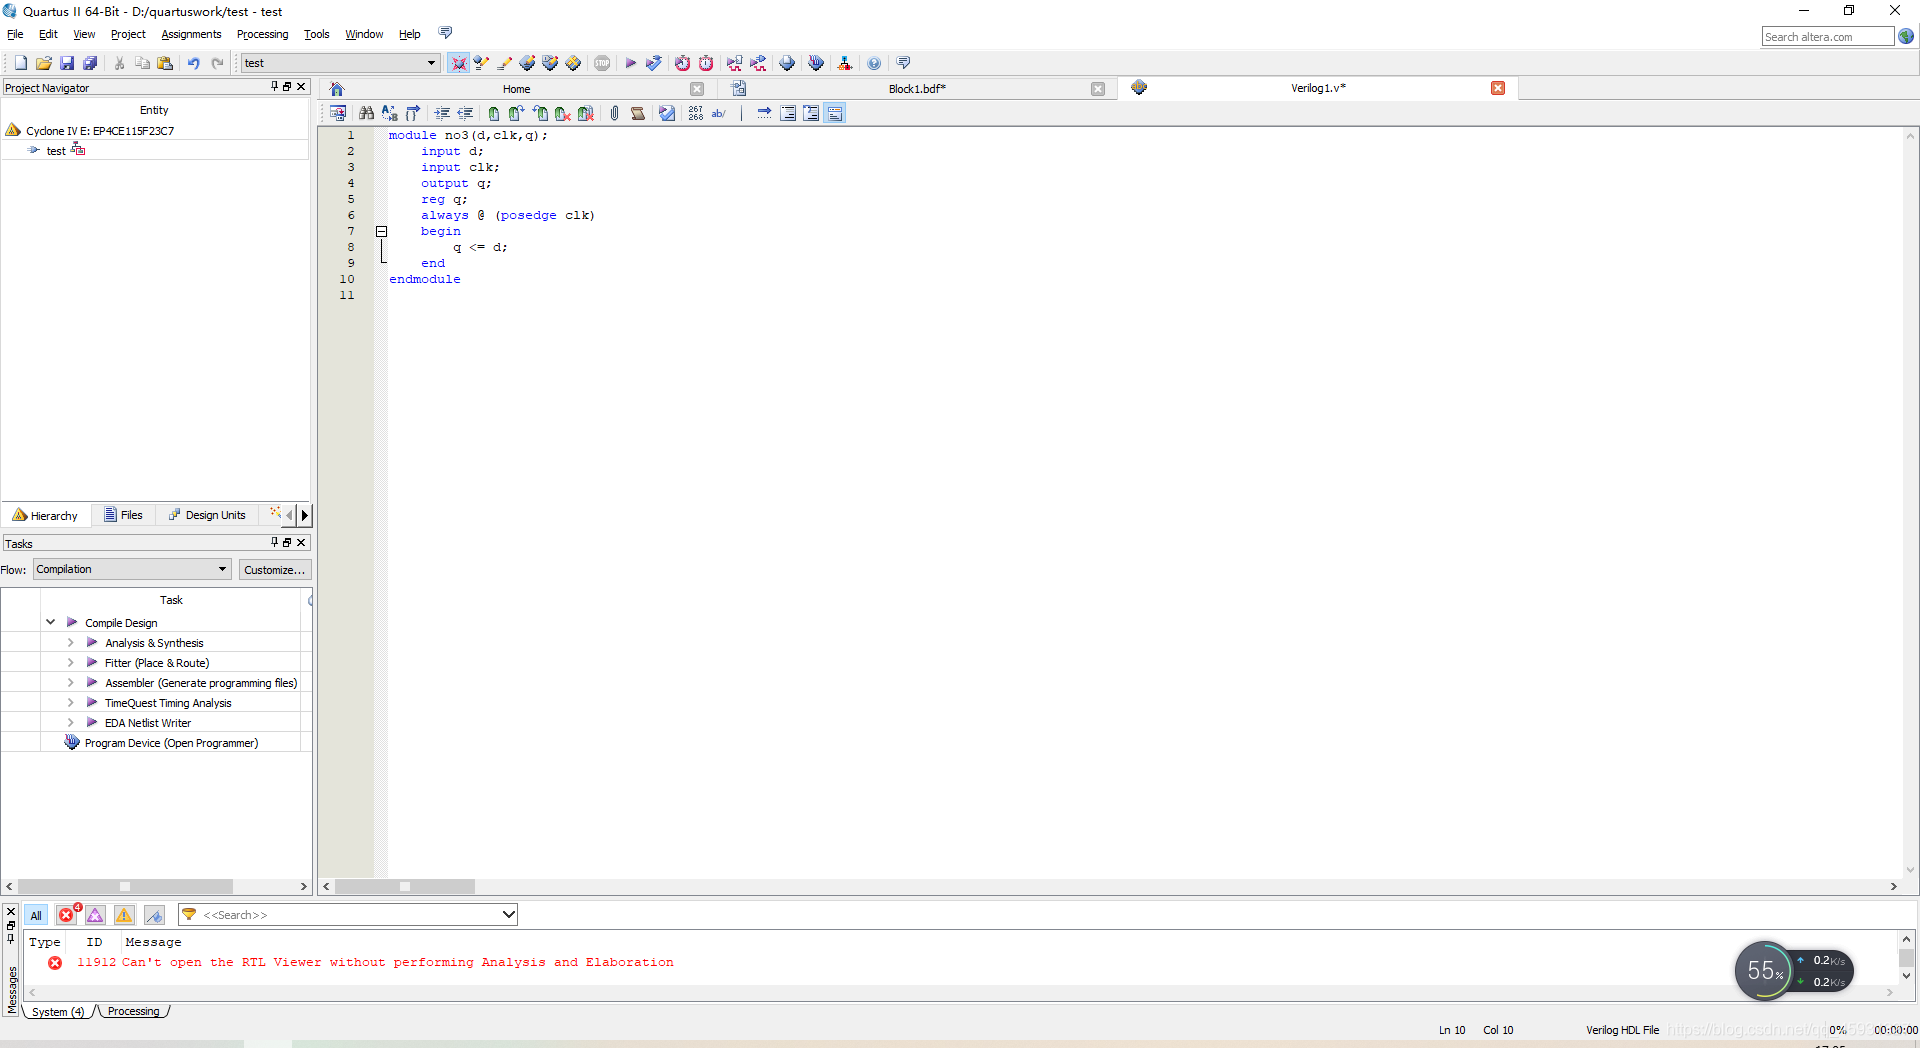Open the Processing menu
The image size is (1920, 1048).
(x=262, y=34)
